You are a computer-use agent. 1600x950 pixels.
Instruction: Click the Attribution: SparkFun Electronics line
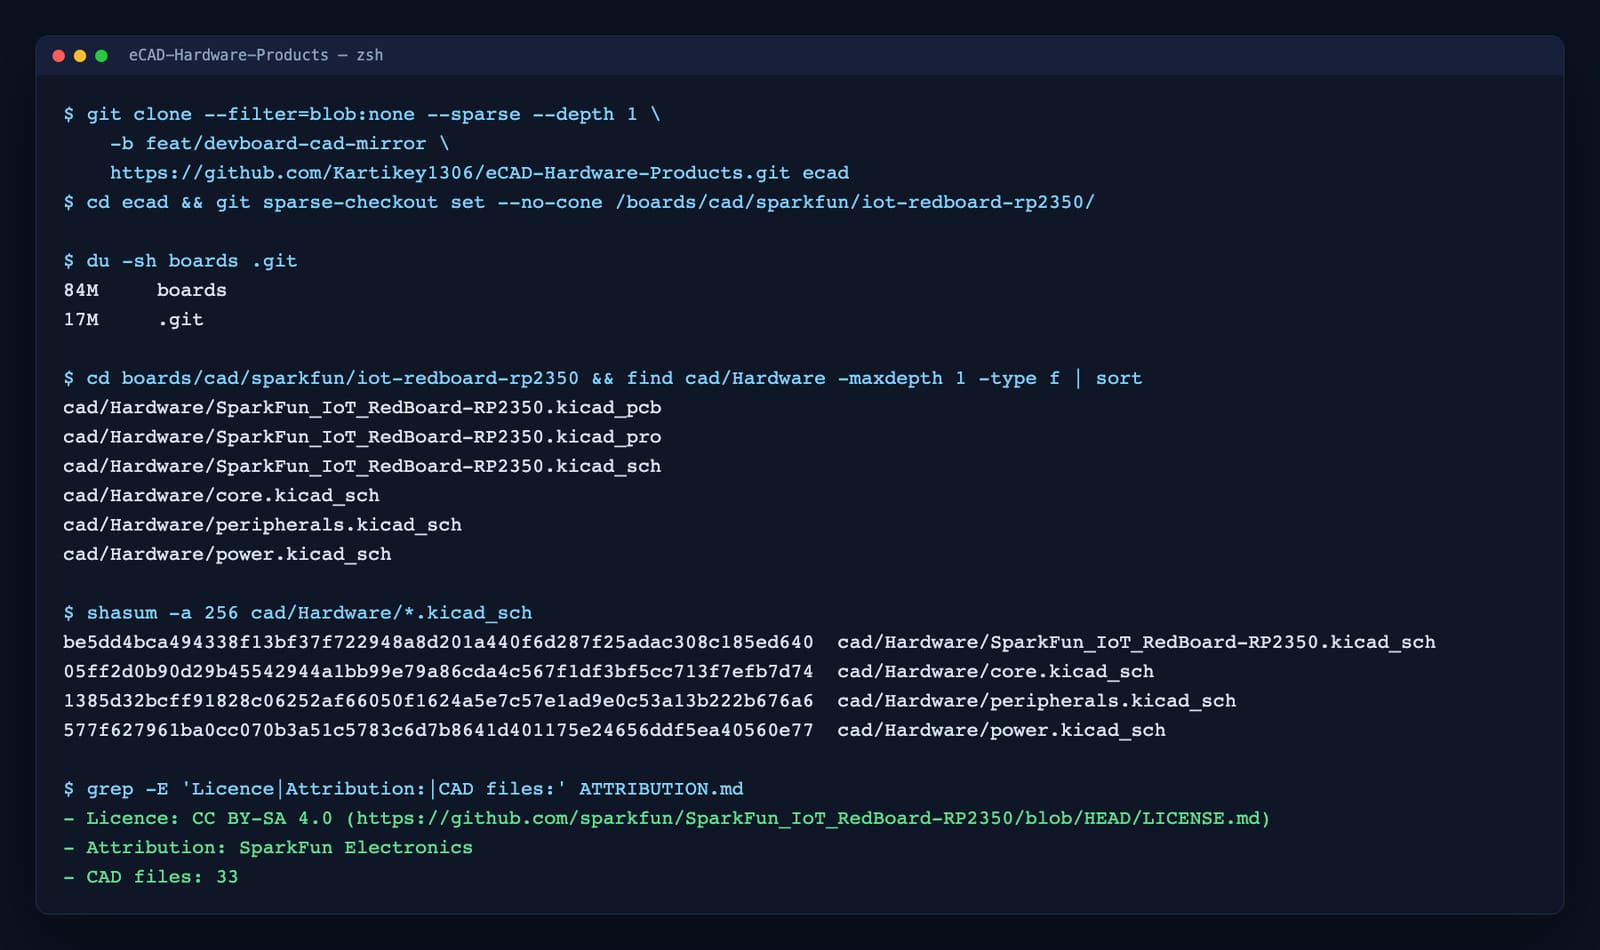(x=268, y=848)
